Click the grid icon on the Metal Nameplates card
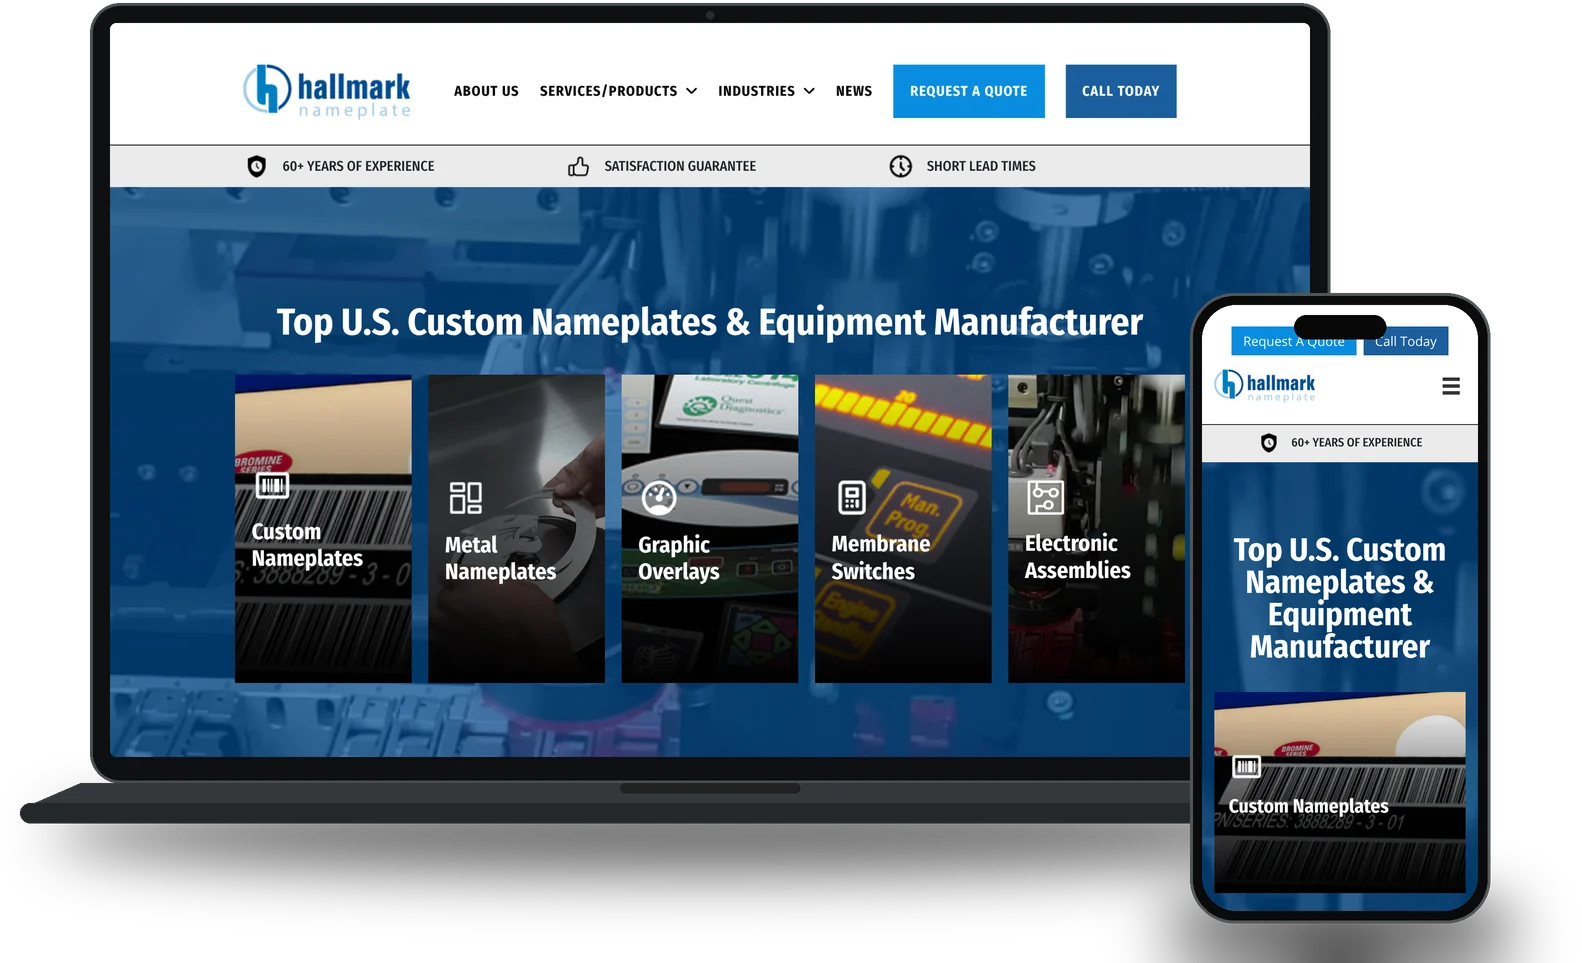Screen dimensions: 1582x963 pyautogui.click(x=465, y=497)
